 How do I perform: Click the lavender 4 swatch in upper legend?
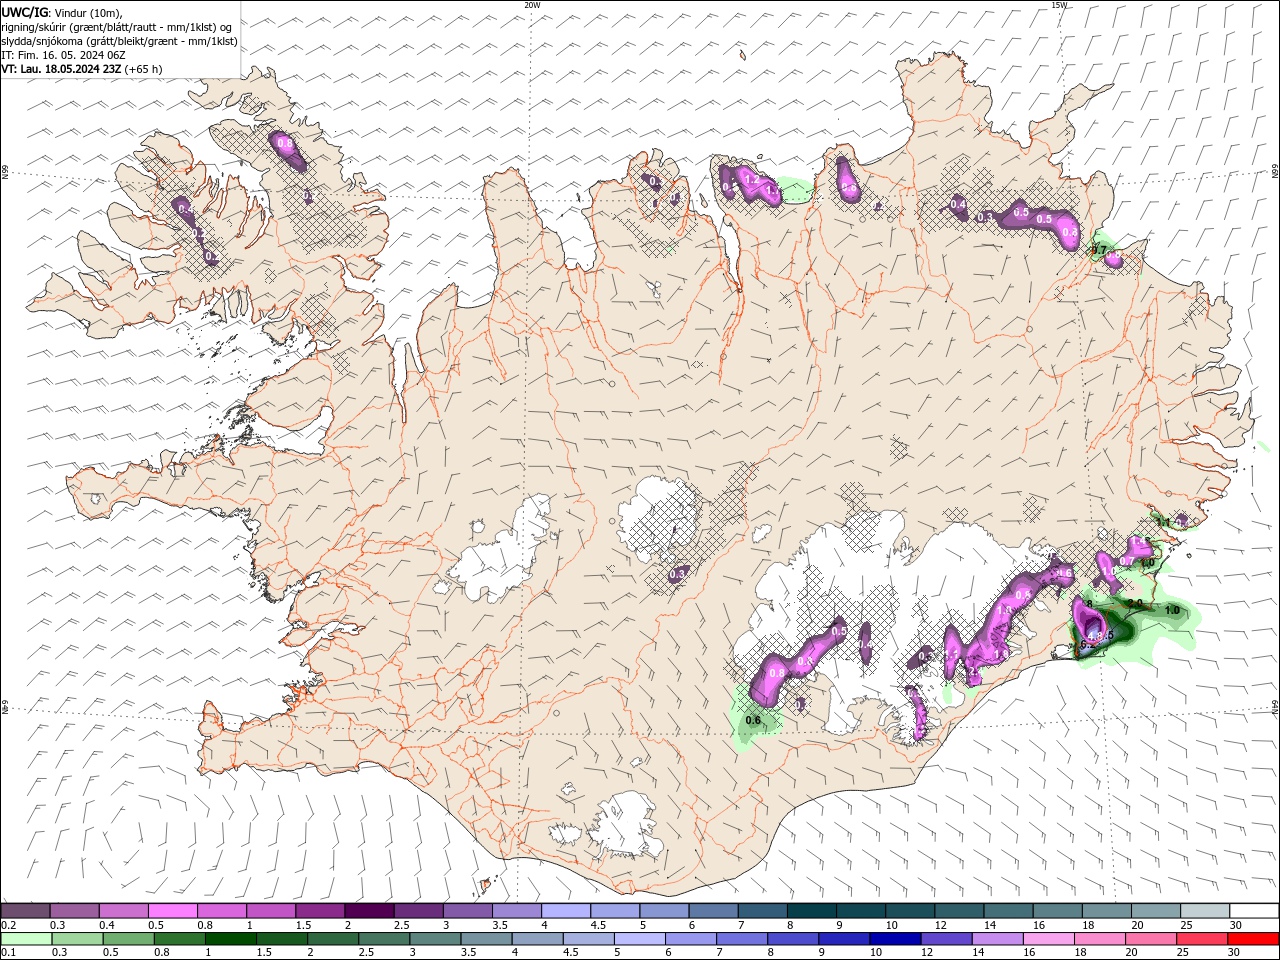click(566, 910)
